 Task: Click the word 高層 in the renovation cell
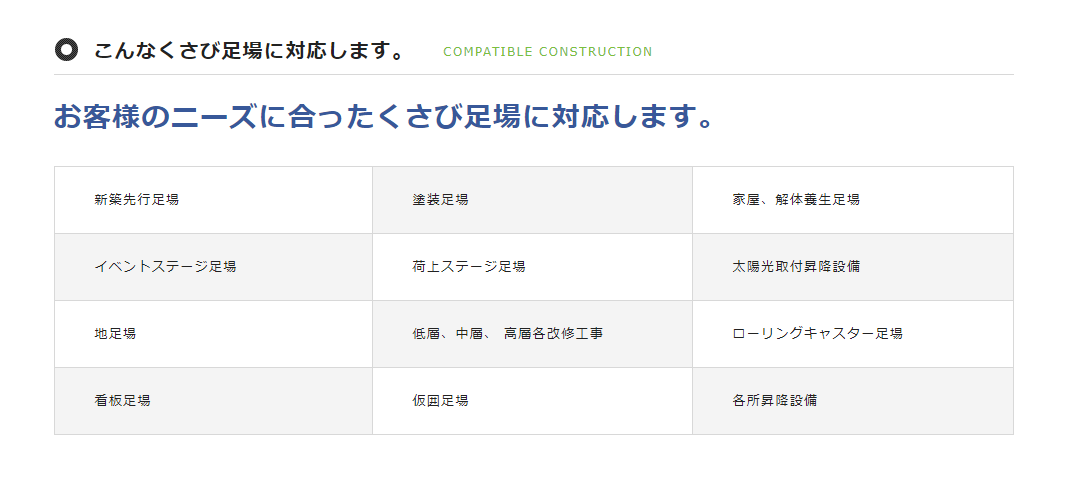pos(517,334)
